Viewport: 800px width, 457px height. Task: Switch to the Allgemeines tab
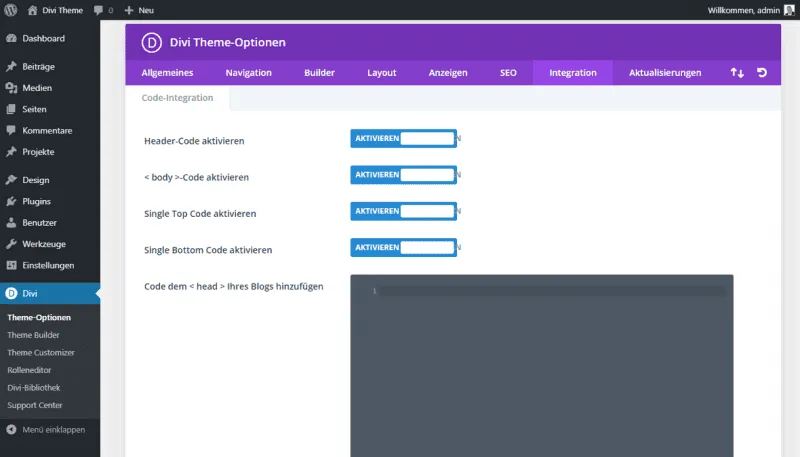coord(167,72)
